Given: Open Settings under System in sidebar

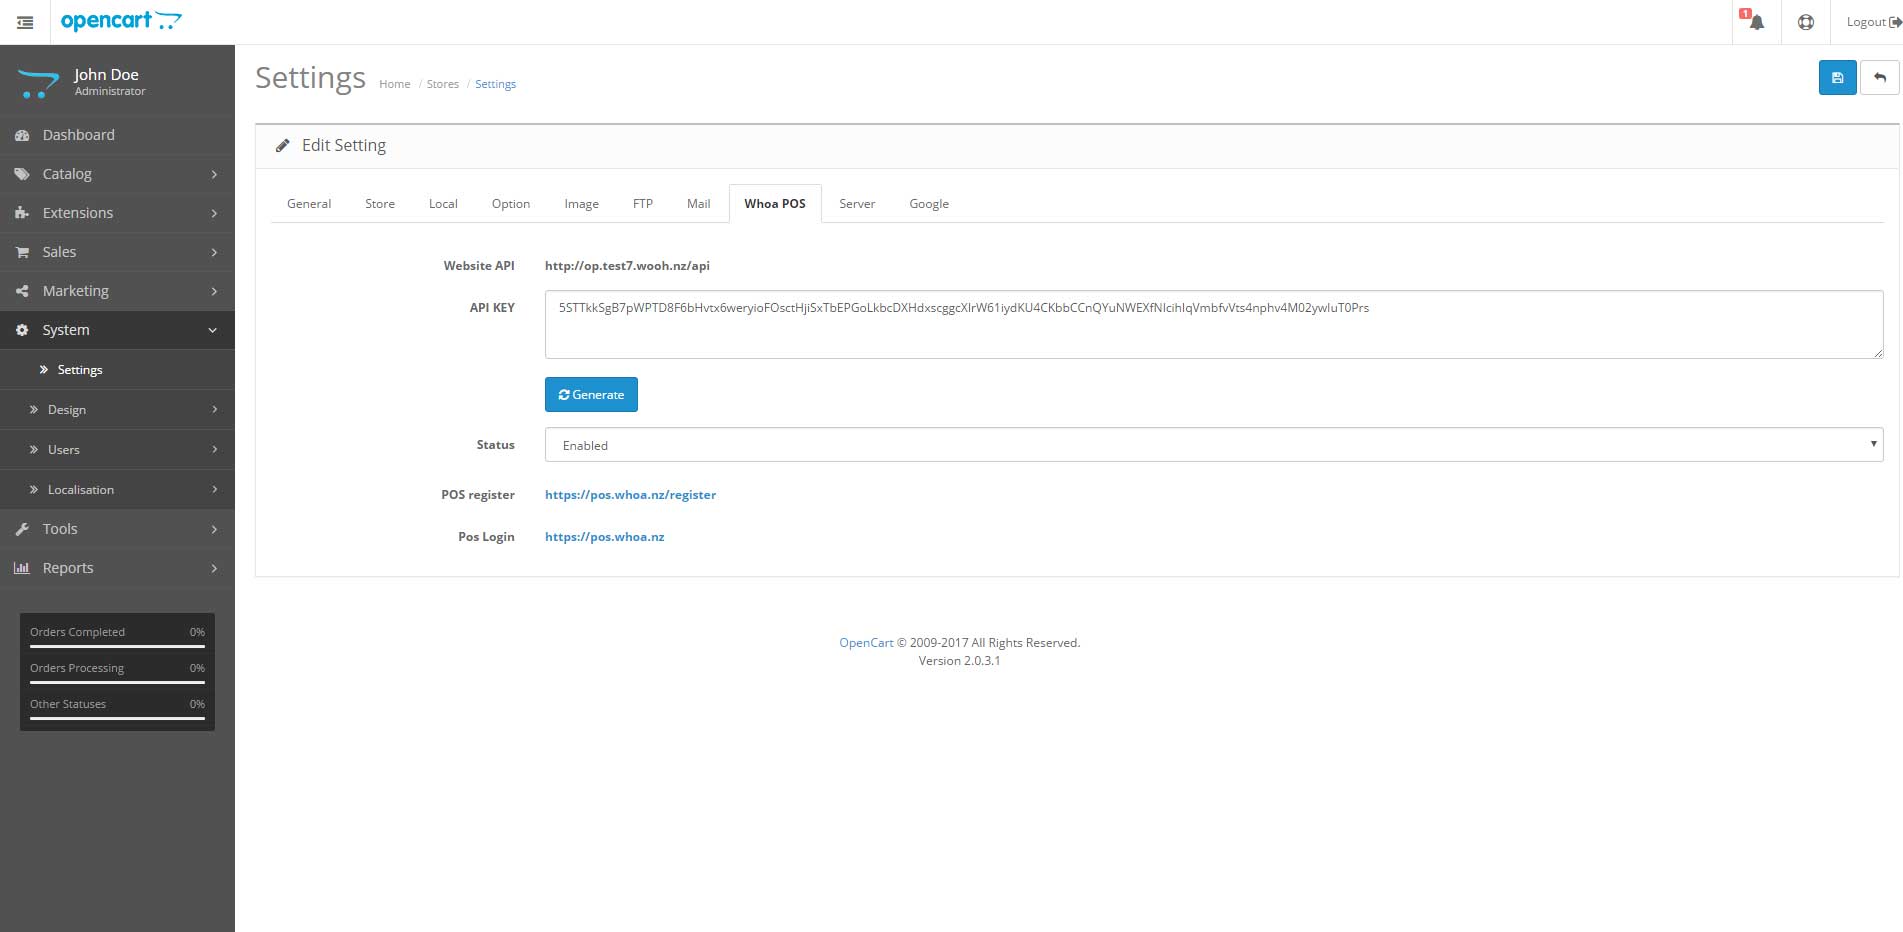Looking at the screenshot, I should click(x=117, y=369).
